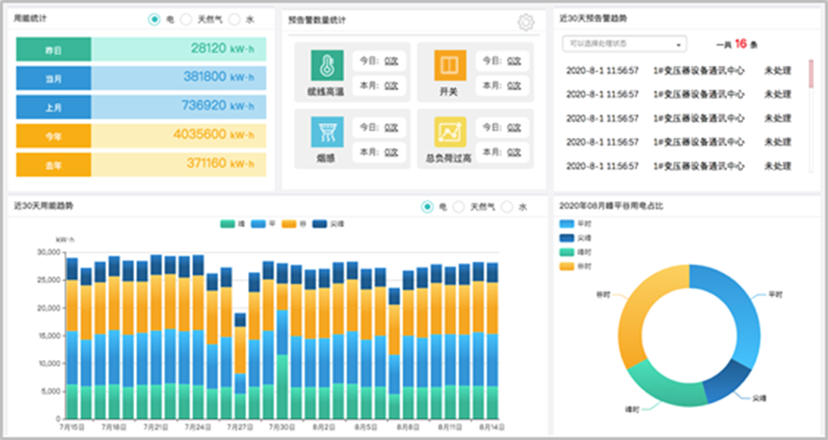This screenshot has height=440, width=828.
Task: Open this month's count link for 总负荷过高
Action: [514, 152]
